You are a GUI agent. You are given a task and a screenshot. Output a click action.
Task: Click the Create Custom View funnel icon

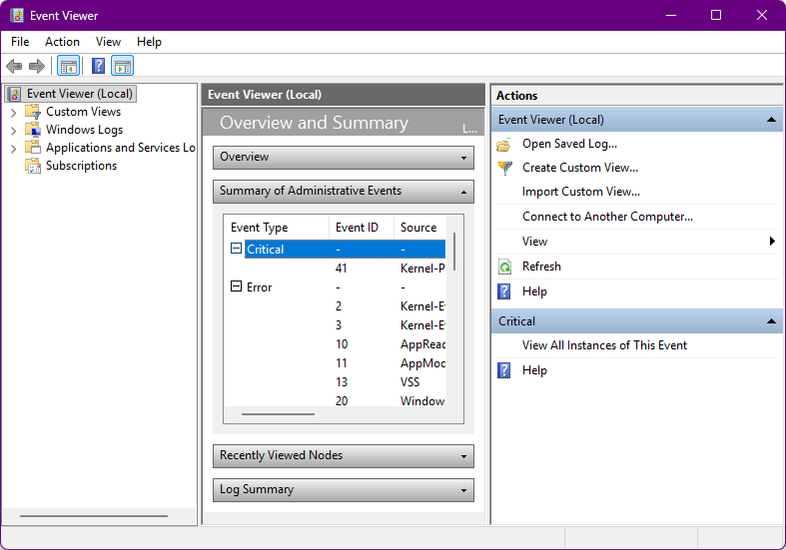click(x=505, y=168)
